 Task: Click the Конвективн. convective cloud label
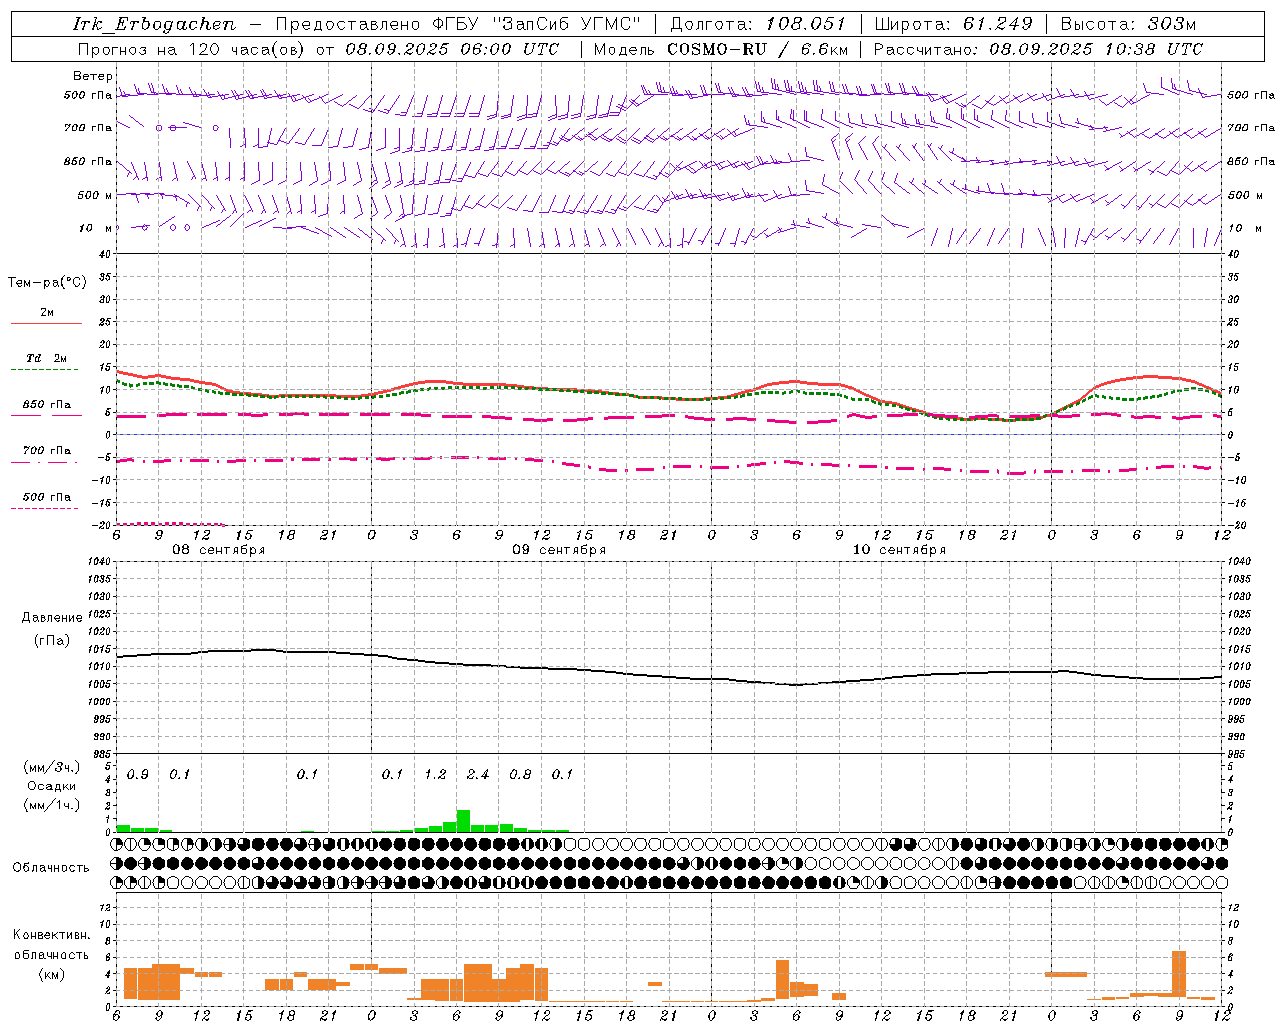click(51, 936)
